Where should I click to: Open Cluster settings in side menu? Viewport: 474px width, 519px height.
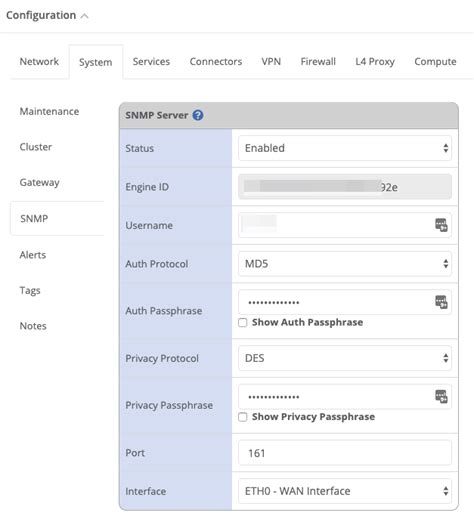[x=36, y=147]
